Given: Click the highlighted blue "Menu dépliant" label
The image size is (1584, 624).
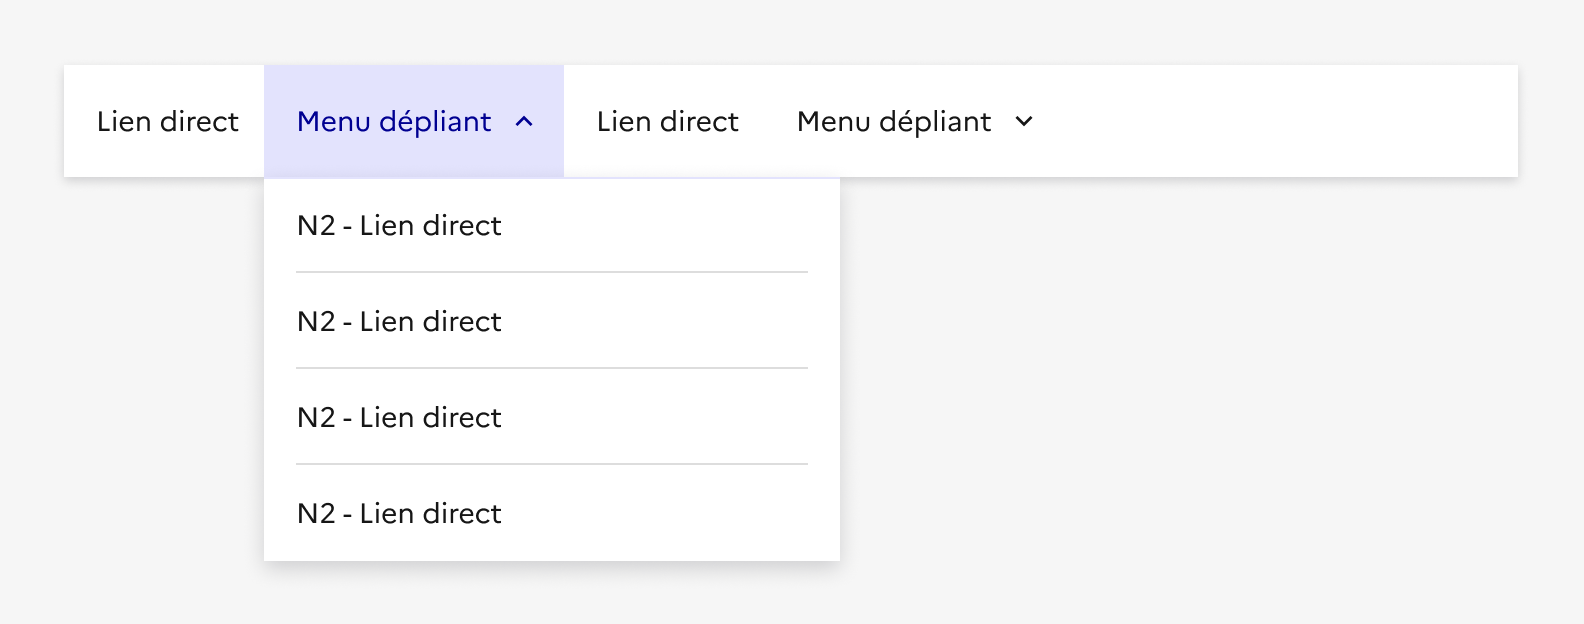Looking at the screenshot, I should click(x=394, y=122).
